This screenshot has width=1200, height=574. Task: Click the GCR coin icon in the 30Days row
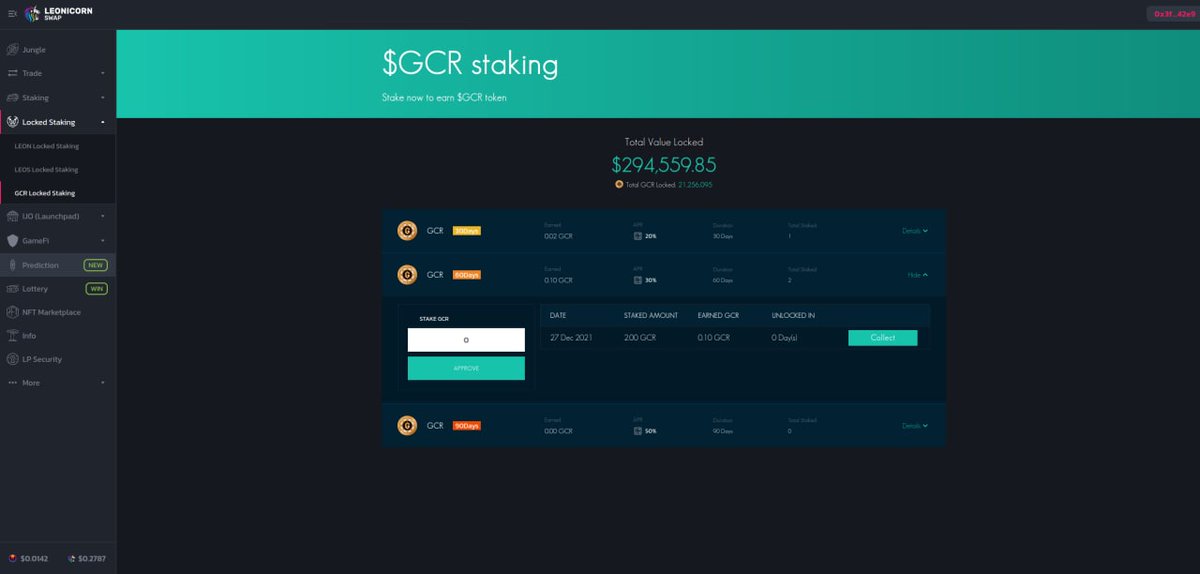407,230
